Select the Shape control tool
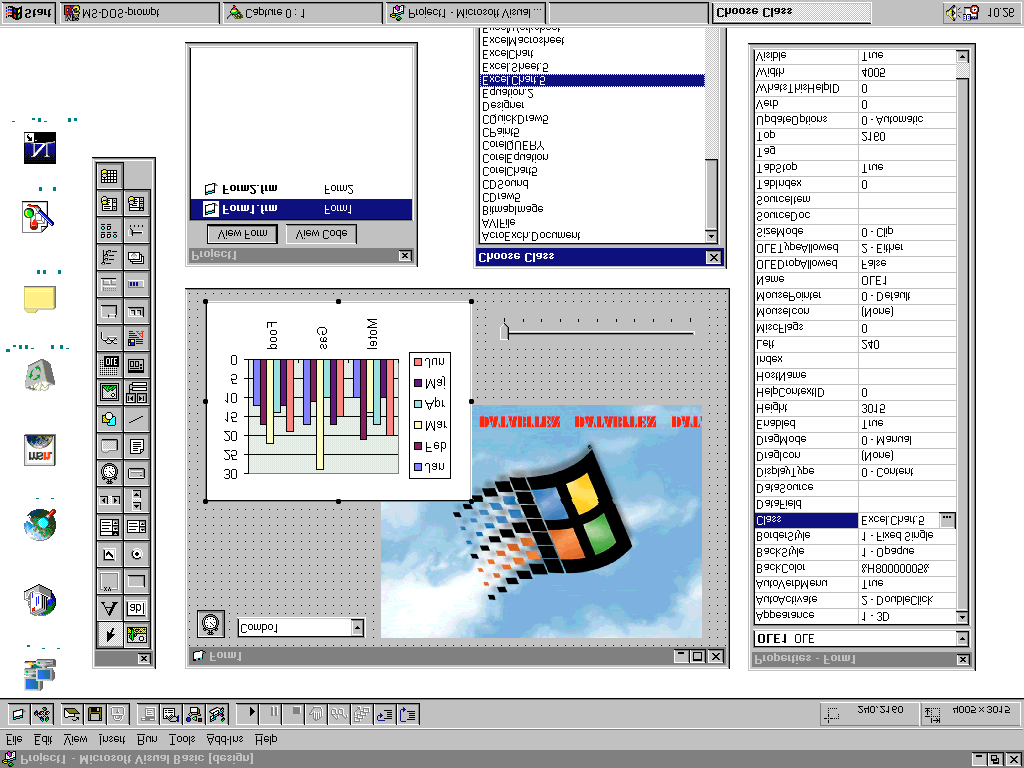Screen dimensions: 1024x768 pos(110,419)
